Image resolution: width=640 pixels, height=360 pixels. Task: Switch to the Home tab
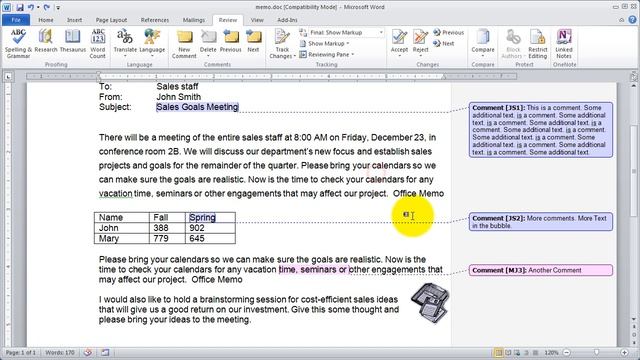[46, 20]
